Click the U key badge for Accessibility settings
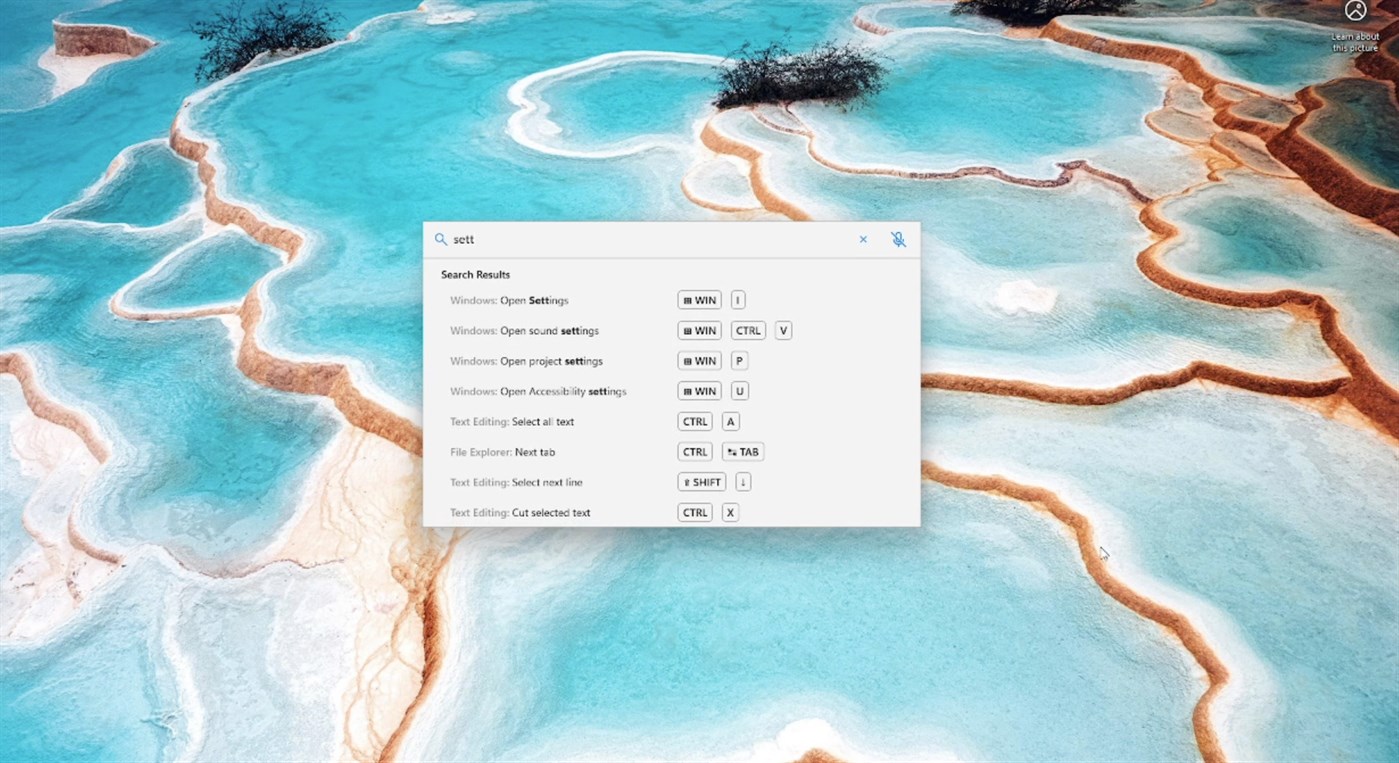 pos(739,391)
